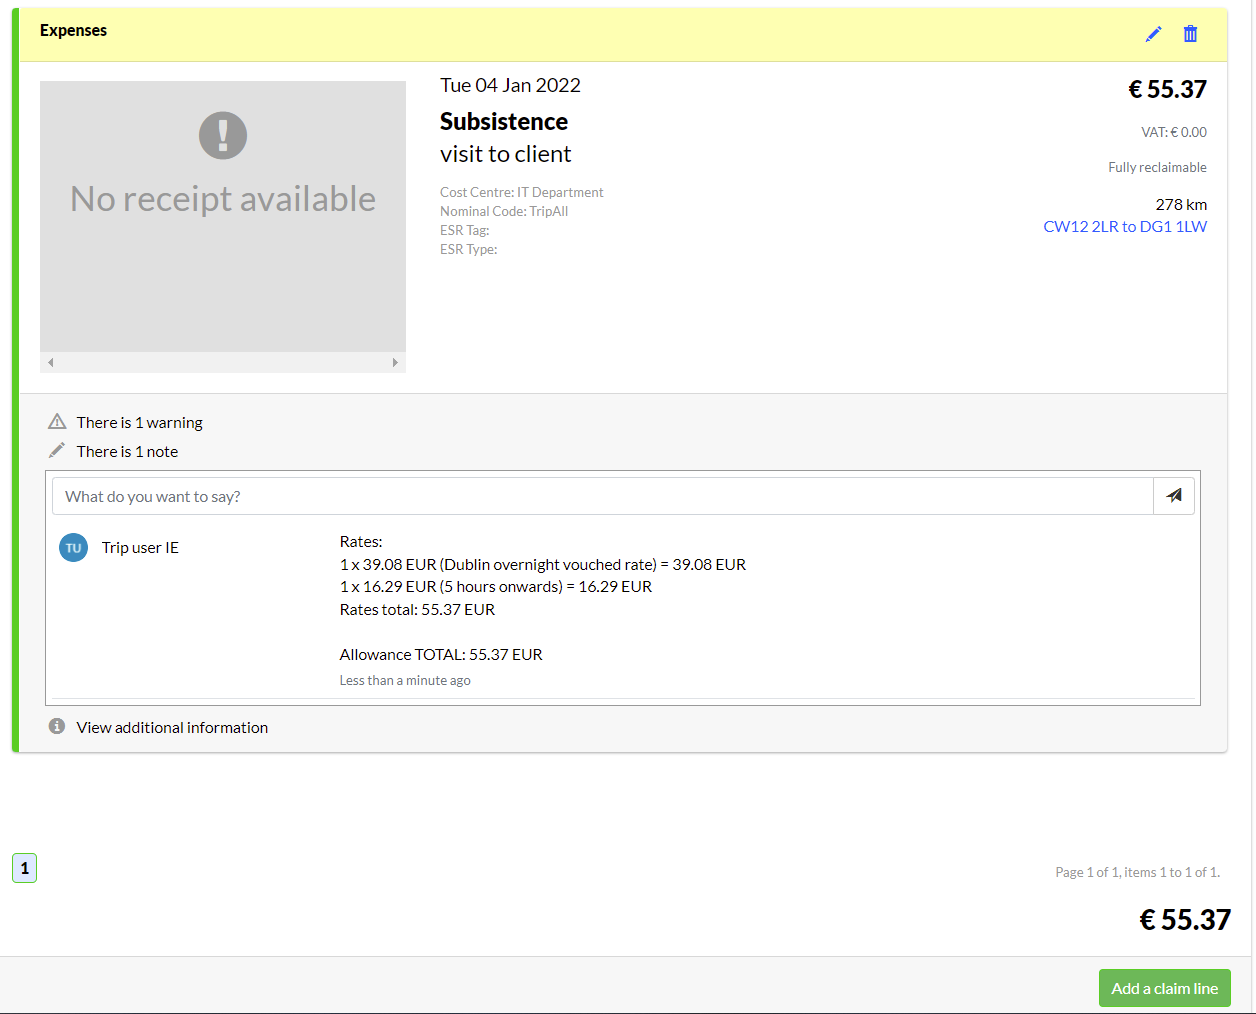Click the 'Less than a minute ago' timestamp

tap(405, 680)
